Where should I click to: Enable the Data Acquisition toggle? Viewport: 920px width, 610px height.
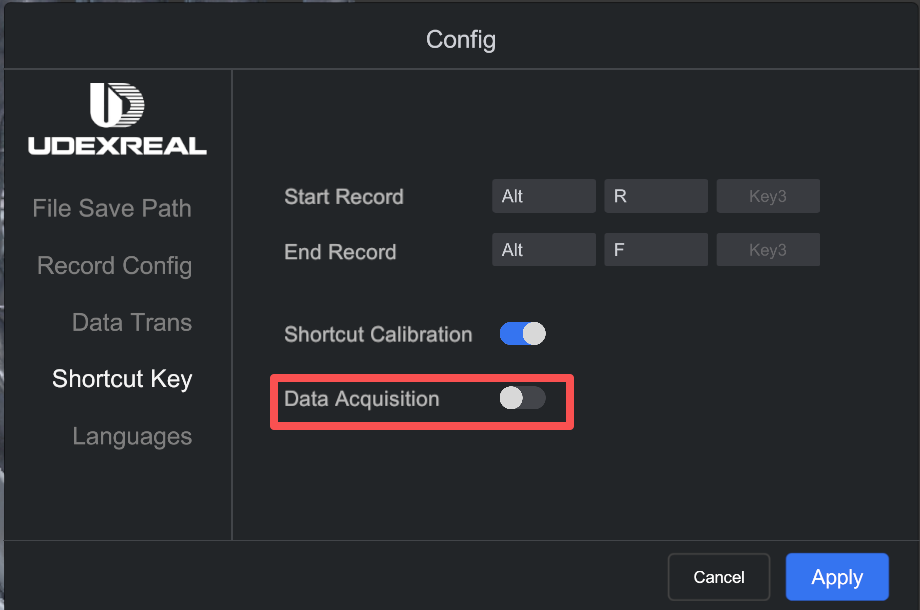[523, 398]
